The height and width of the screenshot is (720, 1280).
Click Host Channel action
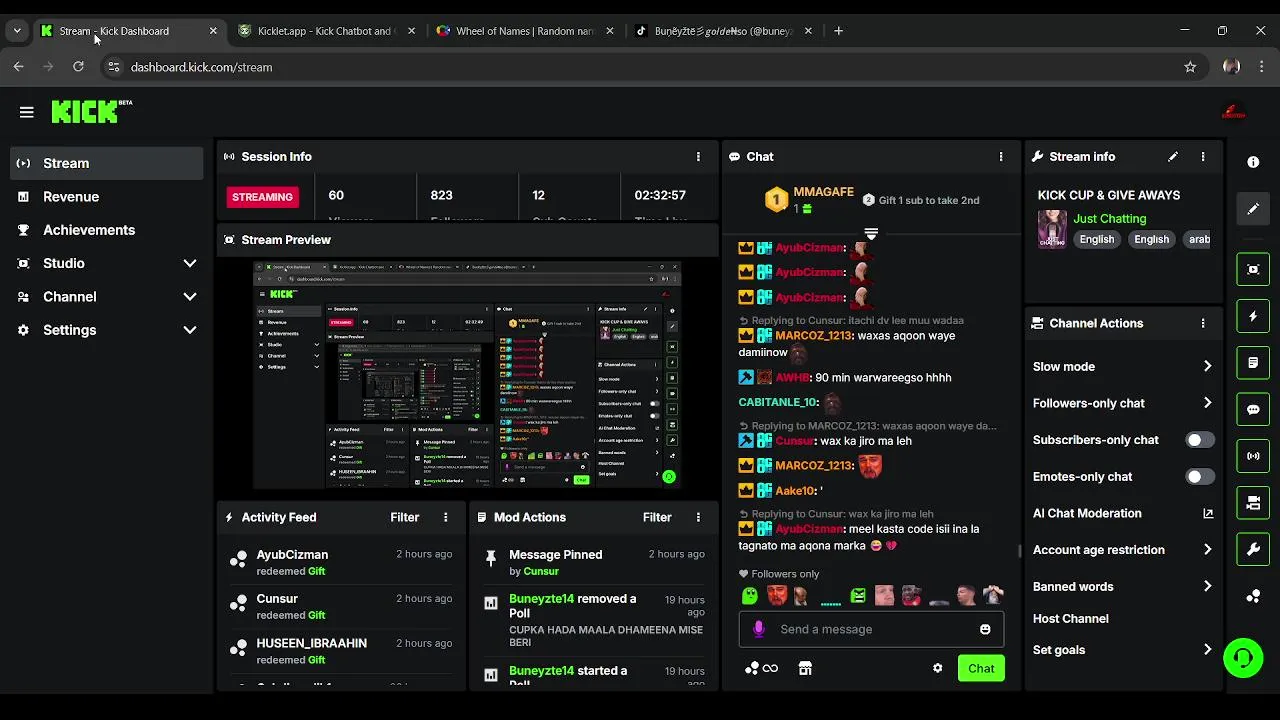coord(1071,618)
